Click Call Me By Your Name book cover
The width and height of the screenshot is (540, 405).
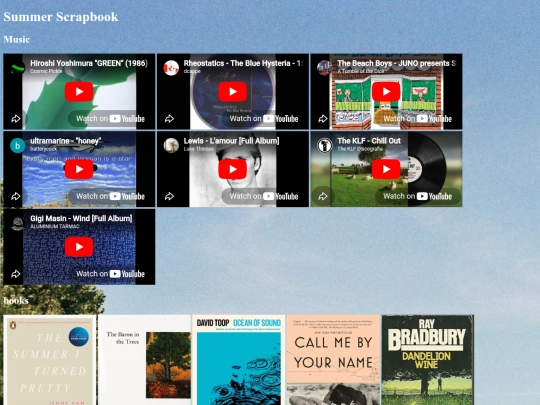tap(333, 360)
